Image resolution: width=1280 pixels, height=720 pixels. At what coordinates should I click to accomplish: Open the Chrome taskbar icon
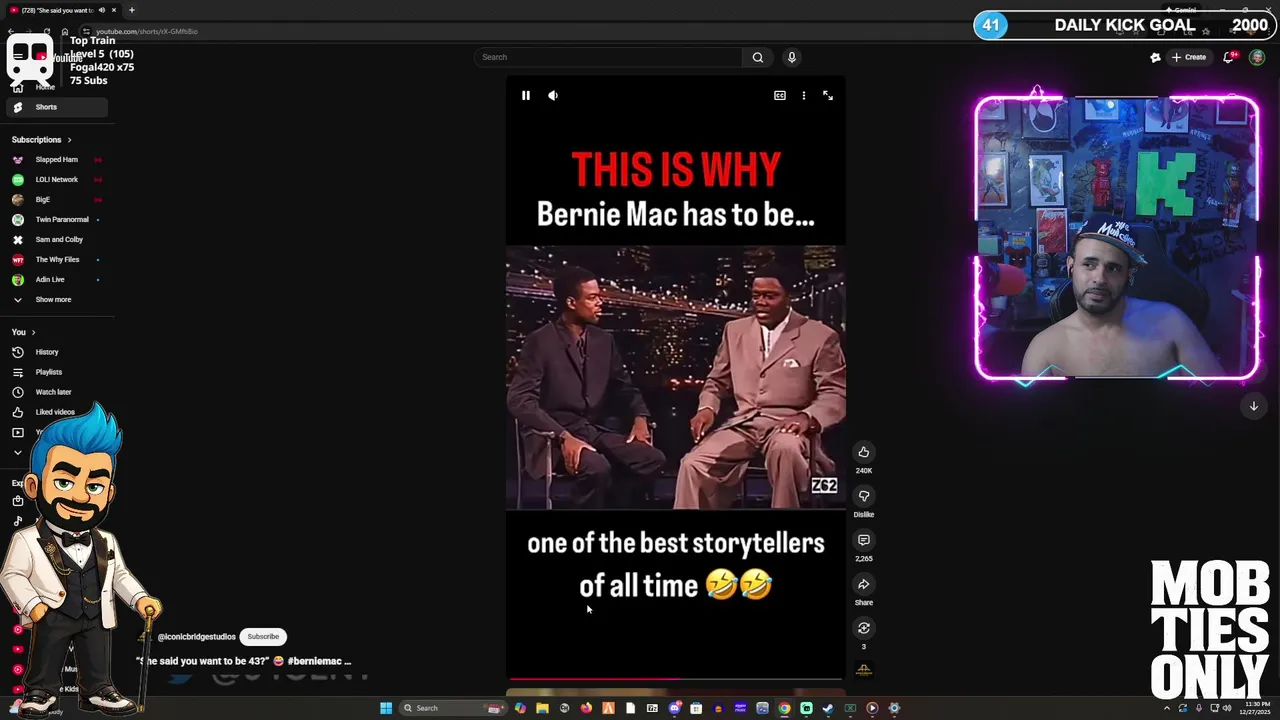pyautogui.click(x=784, y=708)
